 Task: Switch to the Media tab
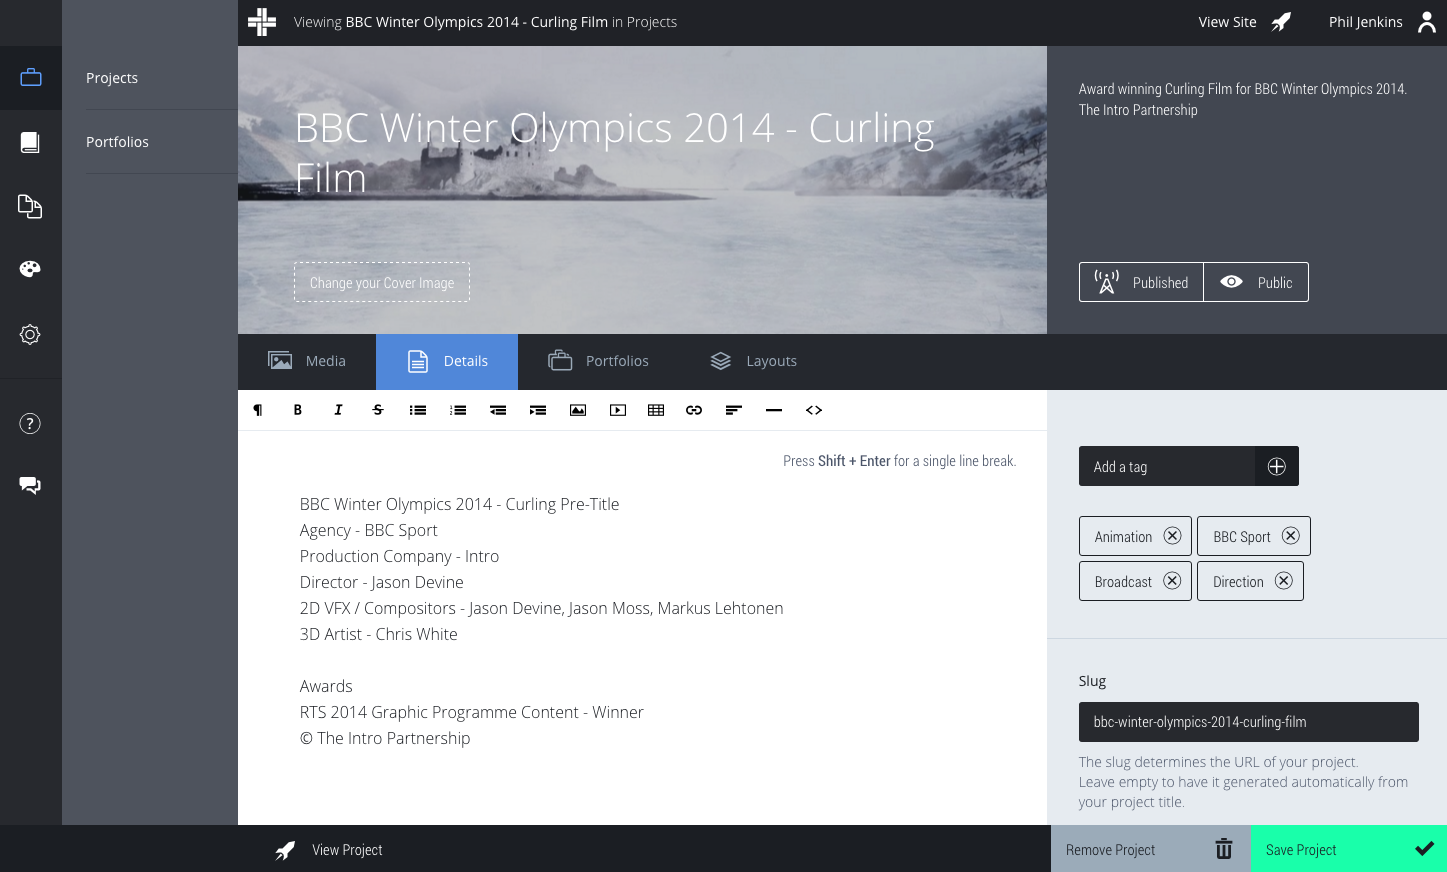pyautogui.click(x=307, y=361)
